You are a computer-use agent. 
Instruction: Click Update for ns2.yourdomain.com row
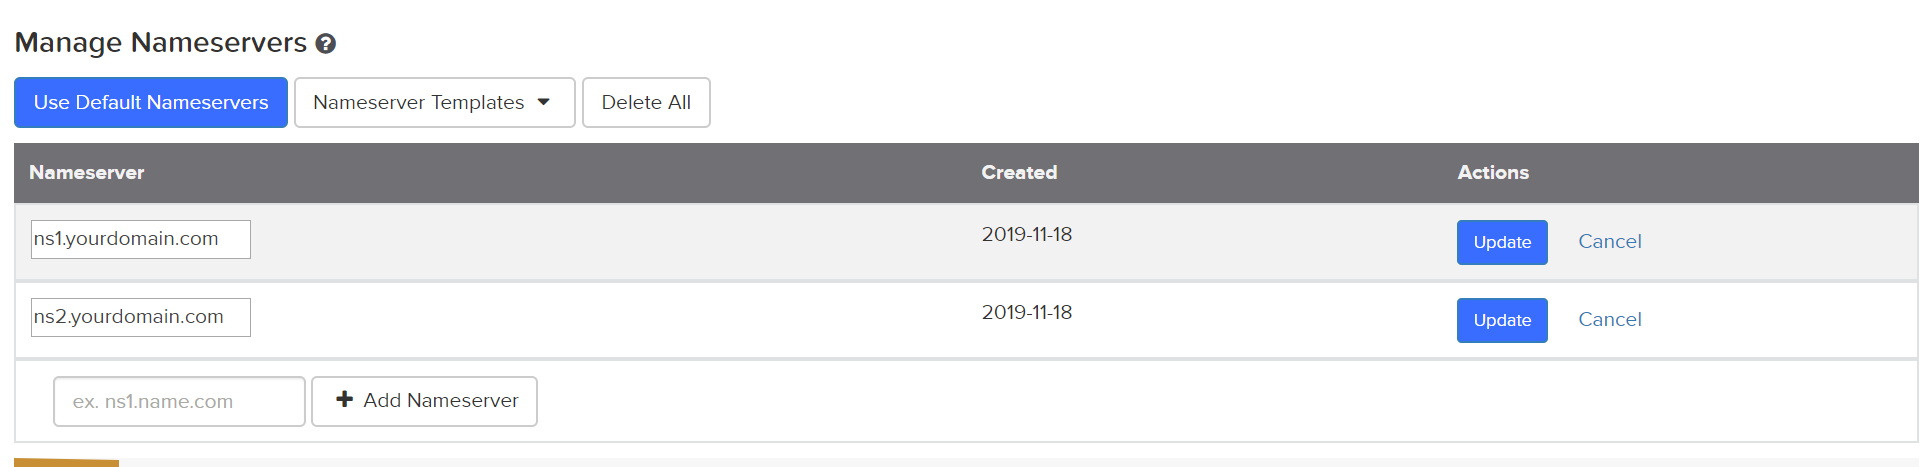pos(1502,320)
